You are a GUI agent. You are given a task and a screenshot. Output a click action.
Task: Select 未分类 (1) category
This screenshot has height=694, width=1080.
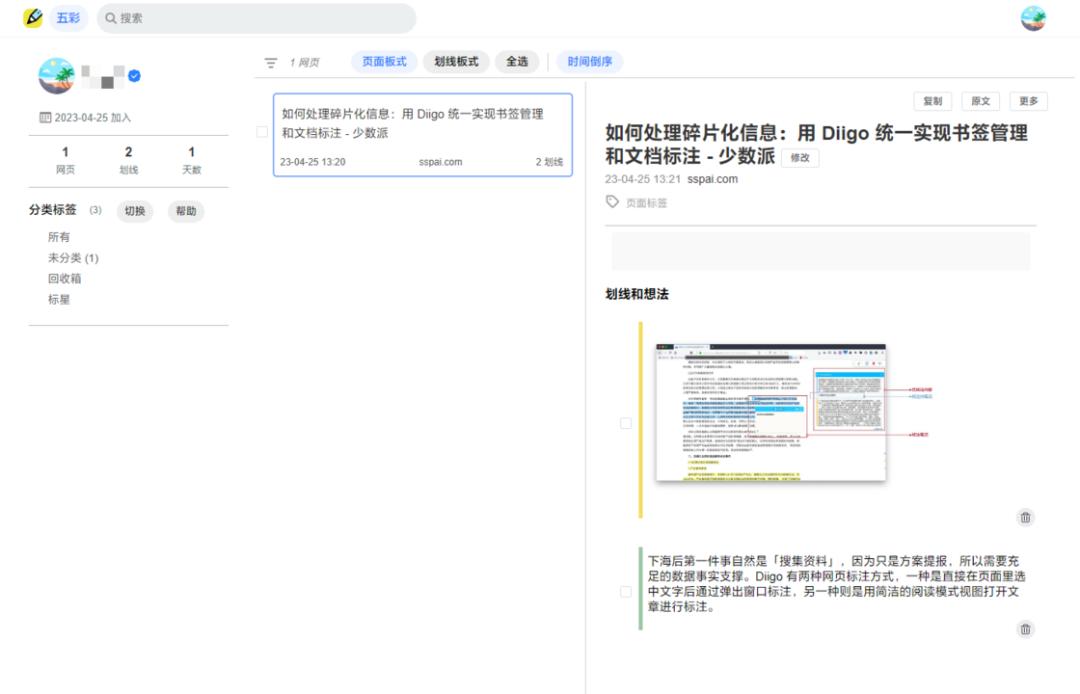[73, 257]
